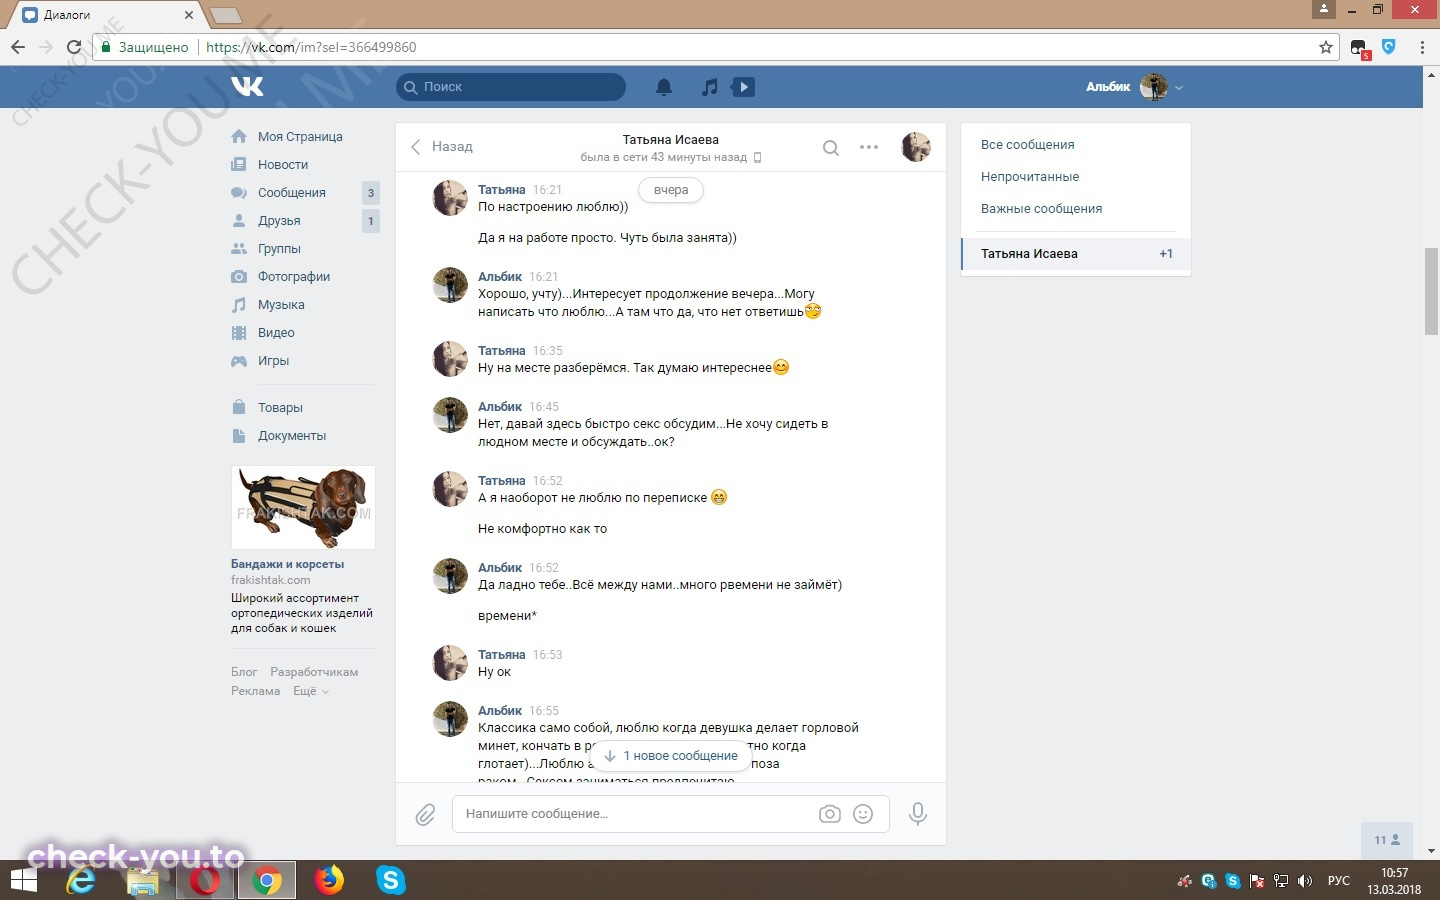Open Фотографии in sidebar

[294, 276]
